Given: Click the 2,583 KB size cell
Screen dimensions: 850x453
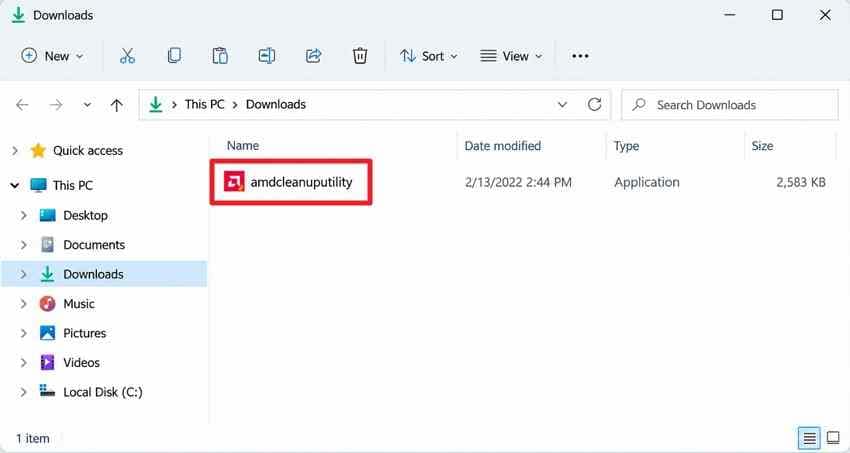Looking at the screenshot, I should (801, 182).
